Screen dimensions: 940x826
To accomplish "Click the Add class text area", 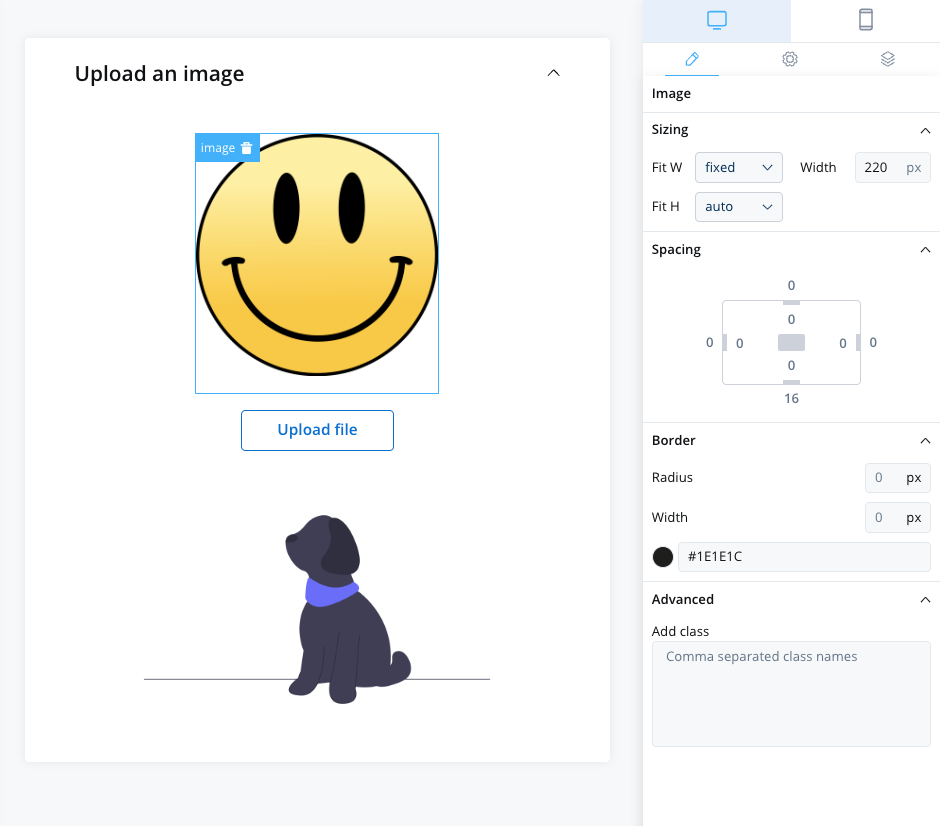I will [791, 694].
